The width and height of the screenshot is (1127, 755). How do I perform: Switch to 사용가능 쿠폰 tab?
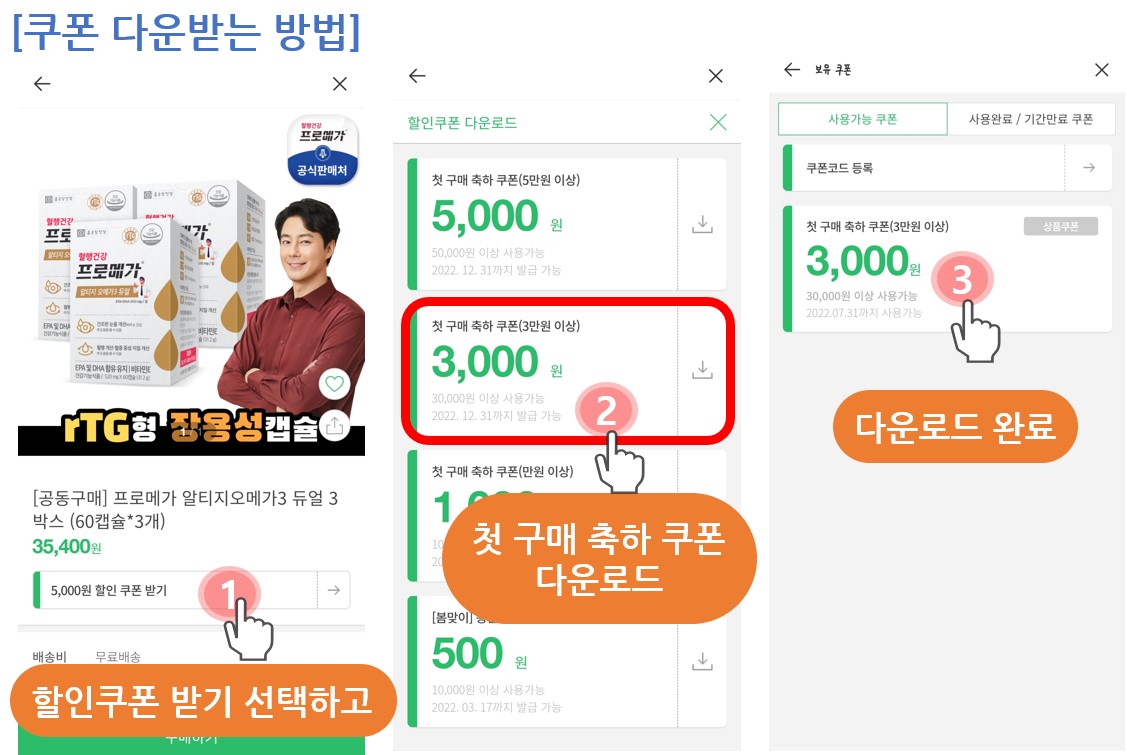(x=862, y=119)
